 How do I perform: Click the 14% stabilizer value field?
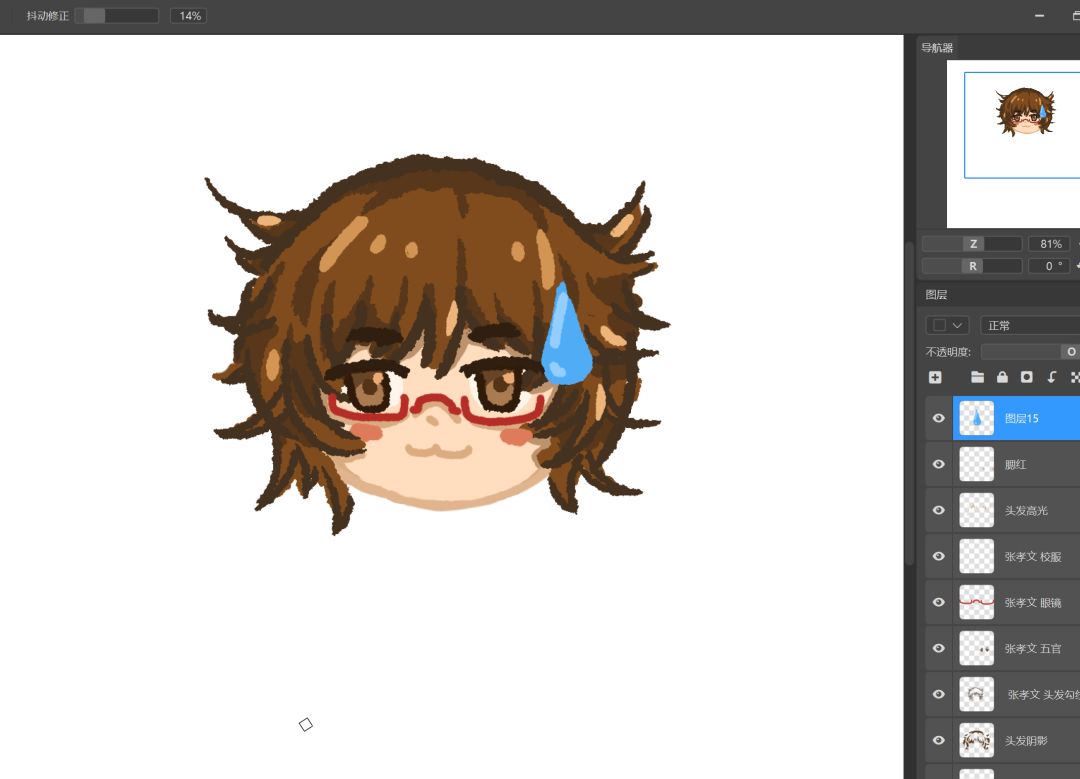point(189,16)
